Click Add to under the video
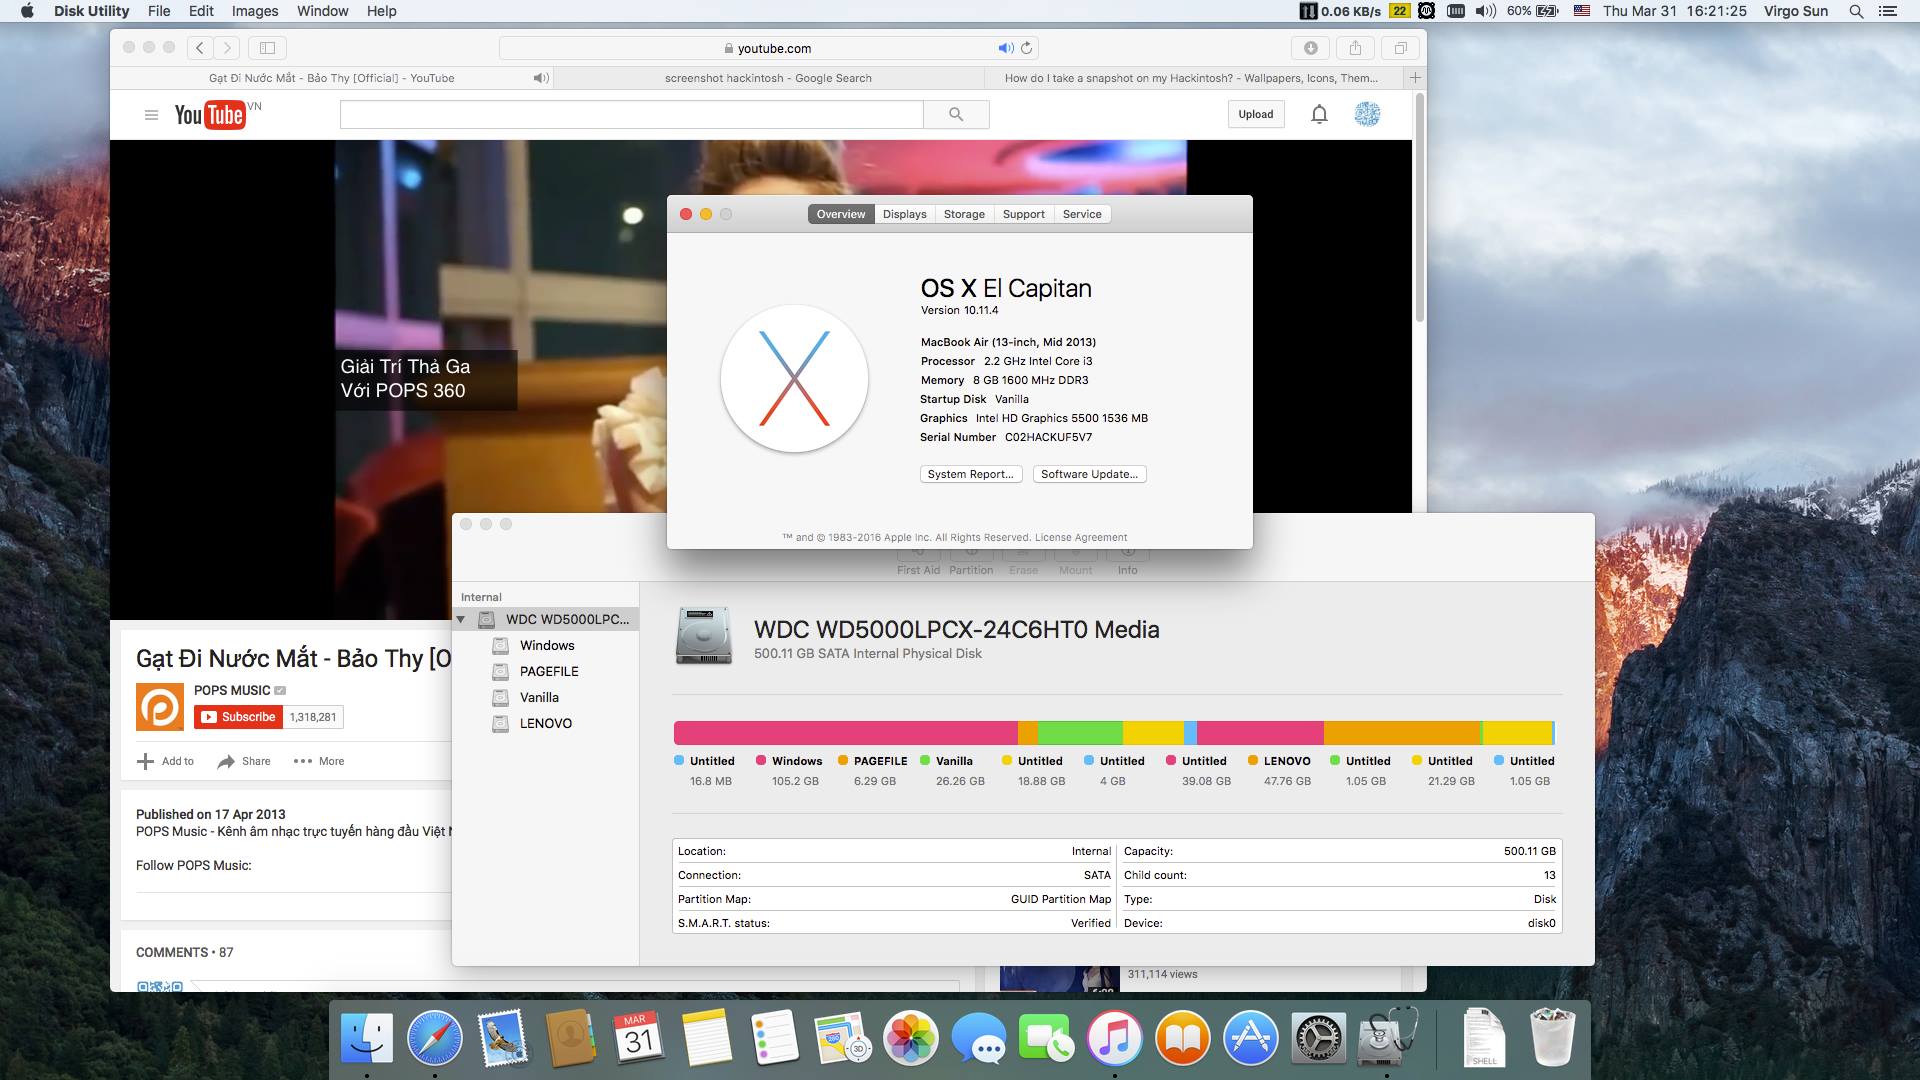 pos(166,761)
